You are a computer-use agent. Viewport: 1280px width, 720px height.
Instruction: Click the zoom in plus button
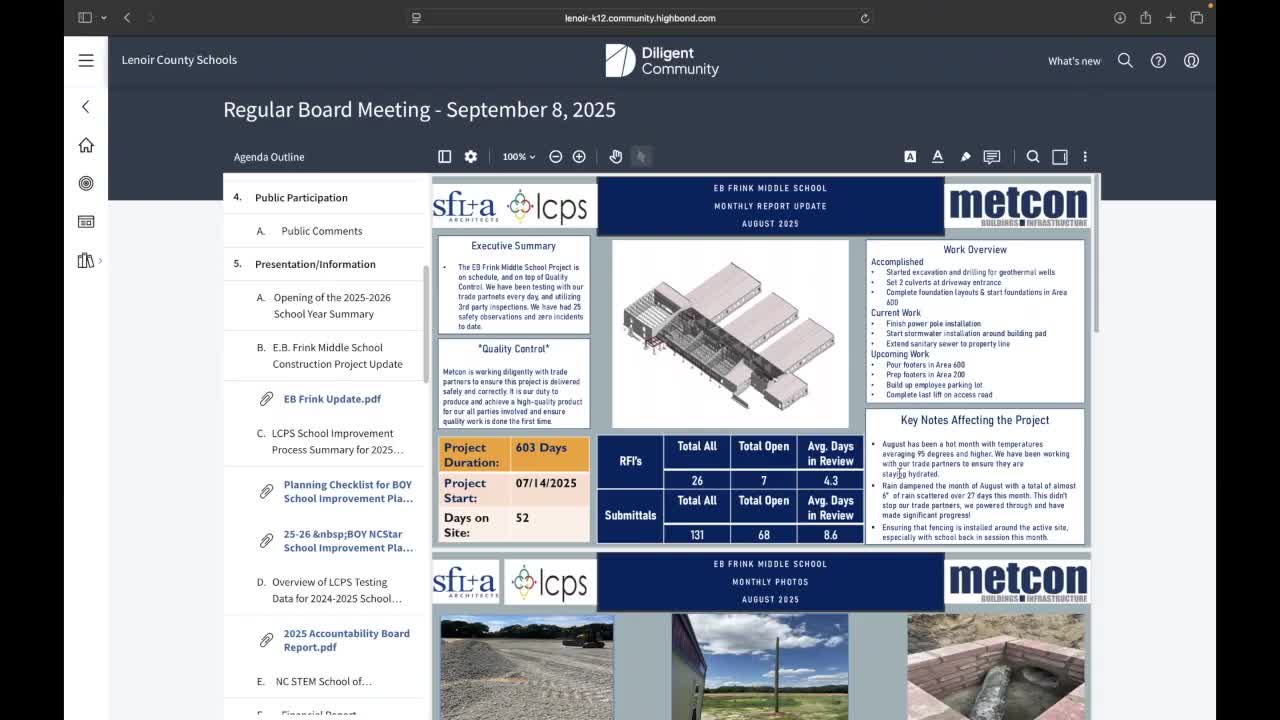point(579,157)
